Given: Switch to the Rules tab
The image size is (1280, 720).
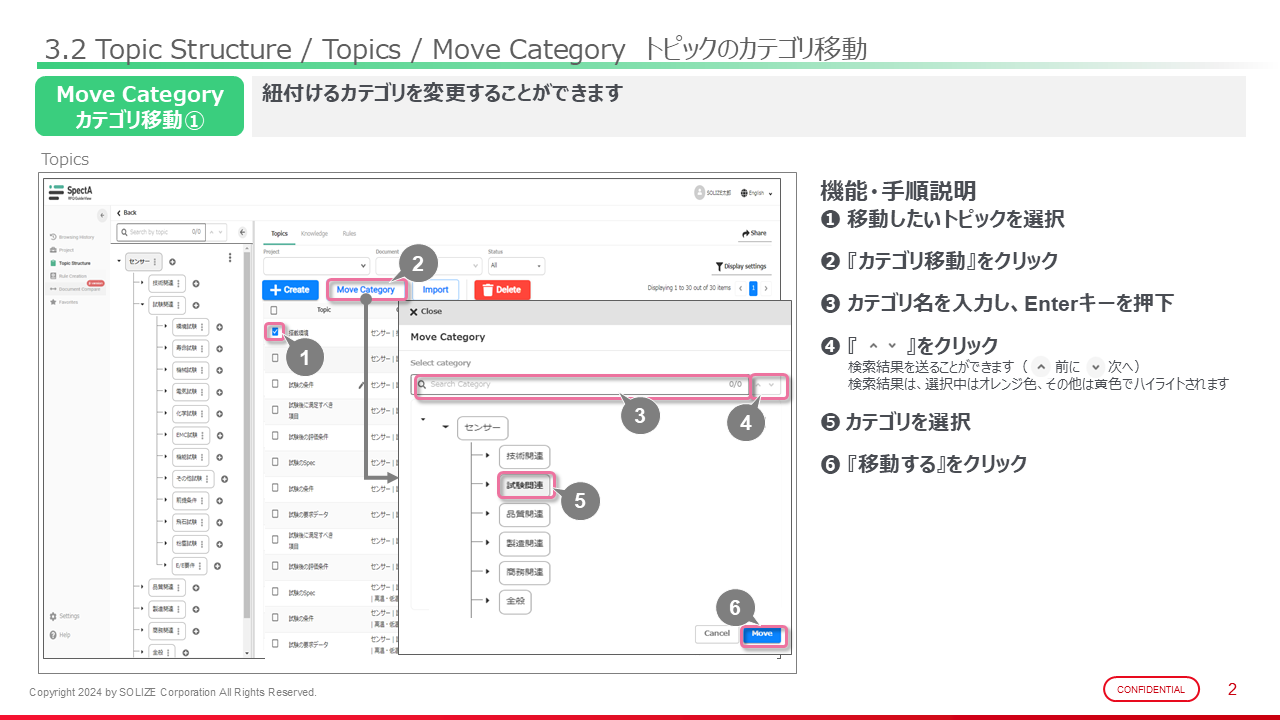Looking at the screenshot, I should tap(349, 234).
